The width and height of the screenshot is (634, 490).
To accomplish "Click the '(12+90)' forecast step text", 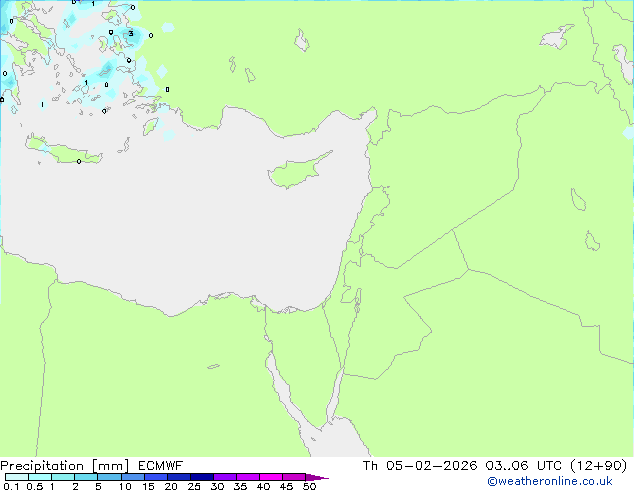I will tap(598, 466).
